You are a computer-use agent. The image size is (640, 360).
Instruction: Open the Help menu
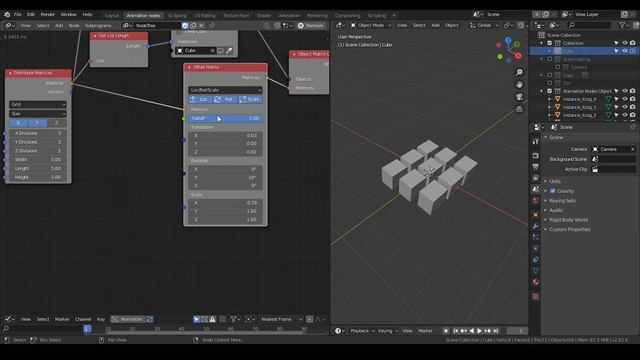point(87,14)
